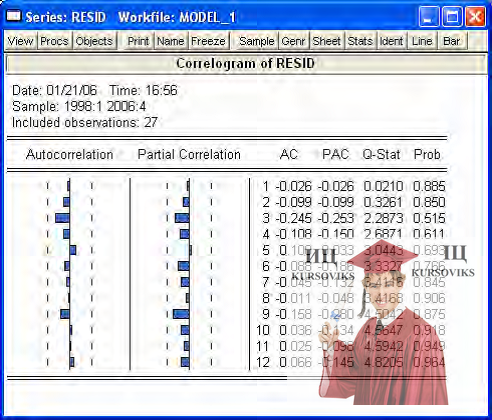Show the Stats view
The height and width of the screenshot is (420, 492).
tap(360, 41)
